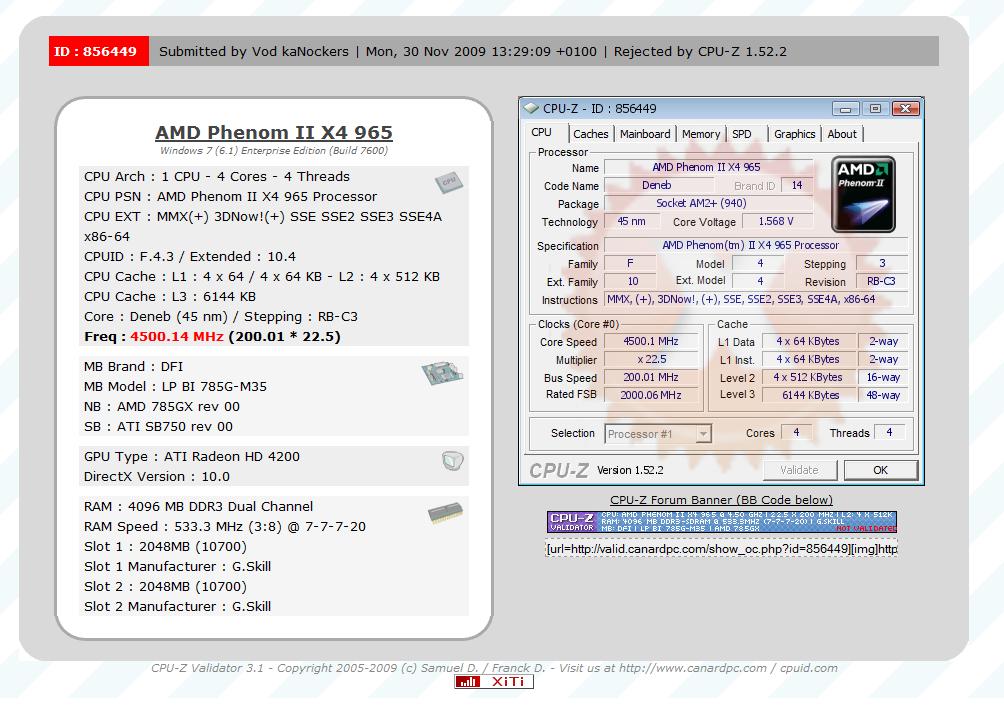Viewport: 1004px width, 707px height.
Task: Click the Level 2 cache 4 x 512 KBytes
Action: pos(808,377)
